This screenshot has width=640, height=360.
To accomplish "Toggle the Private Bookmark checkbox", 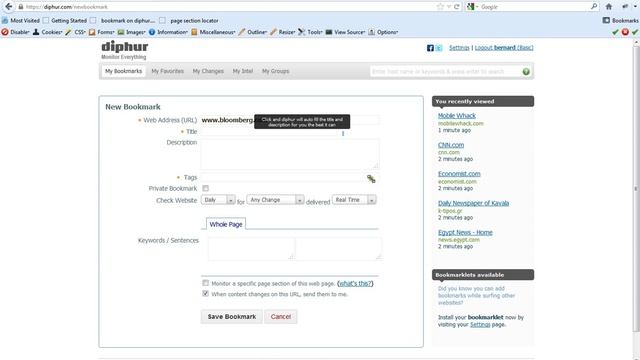I will (x=205, y=188).
